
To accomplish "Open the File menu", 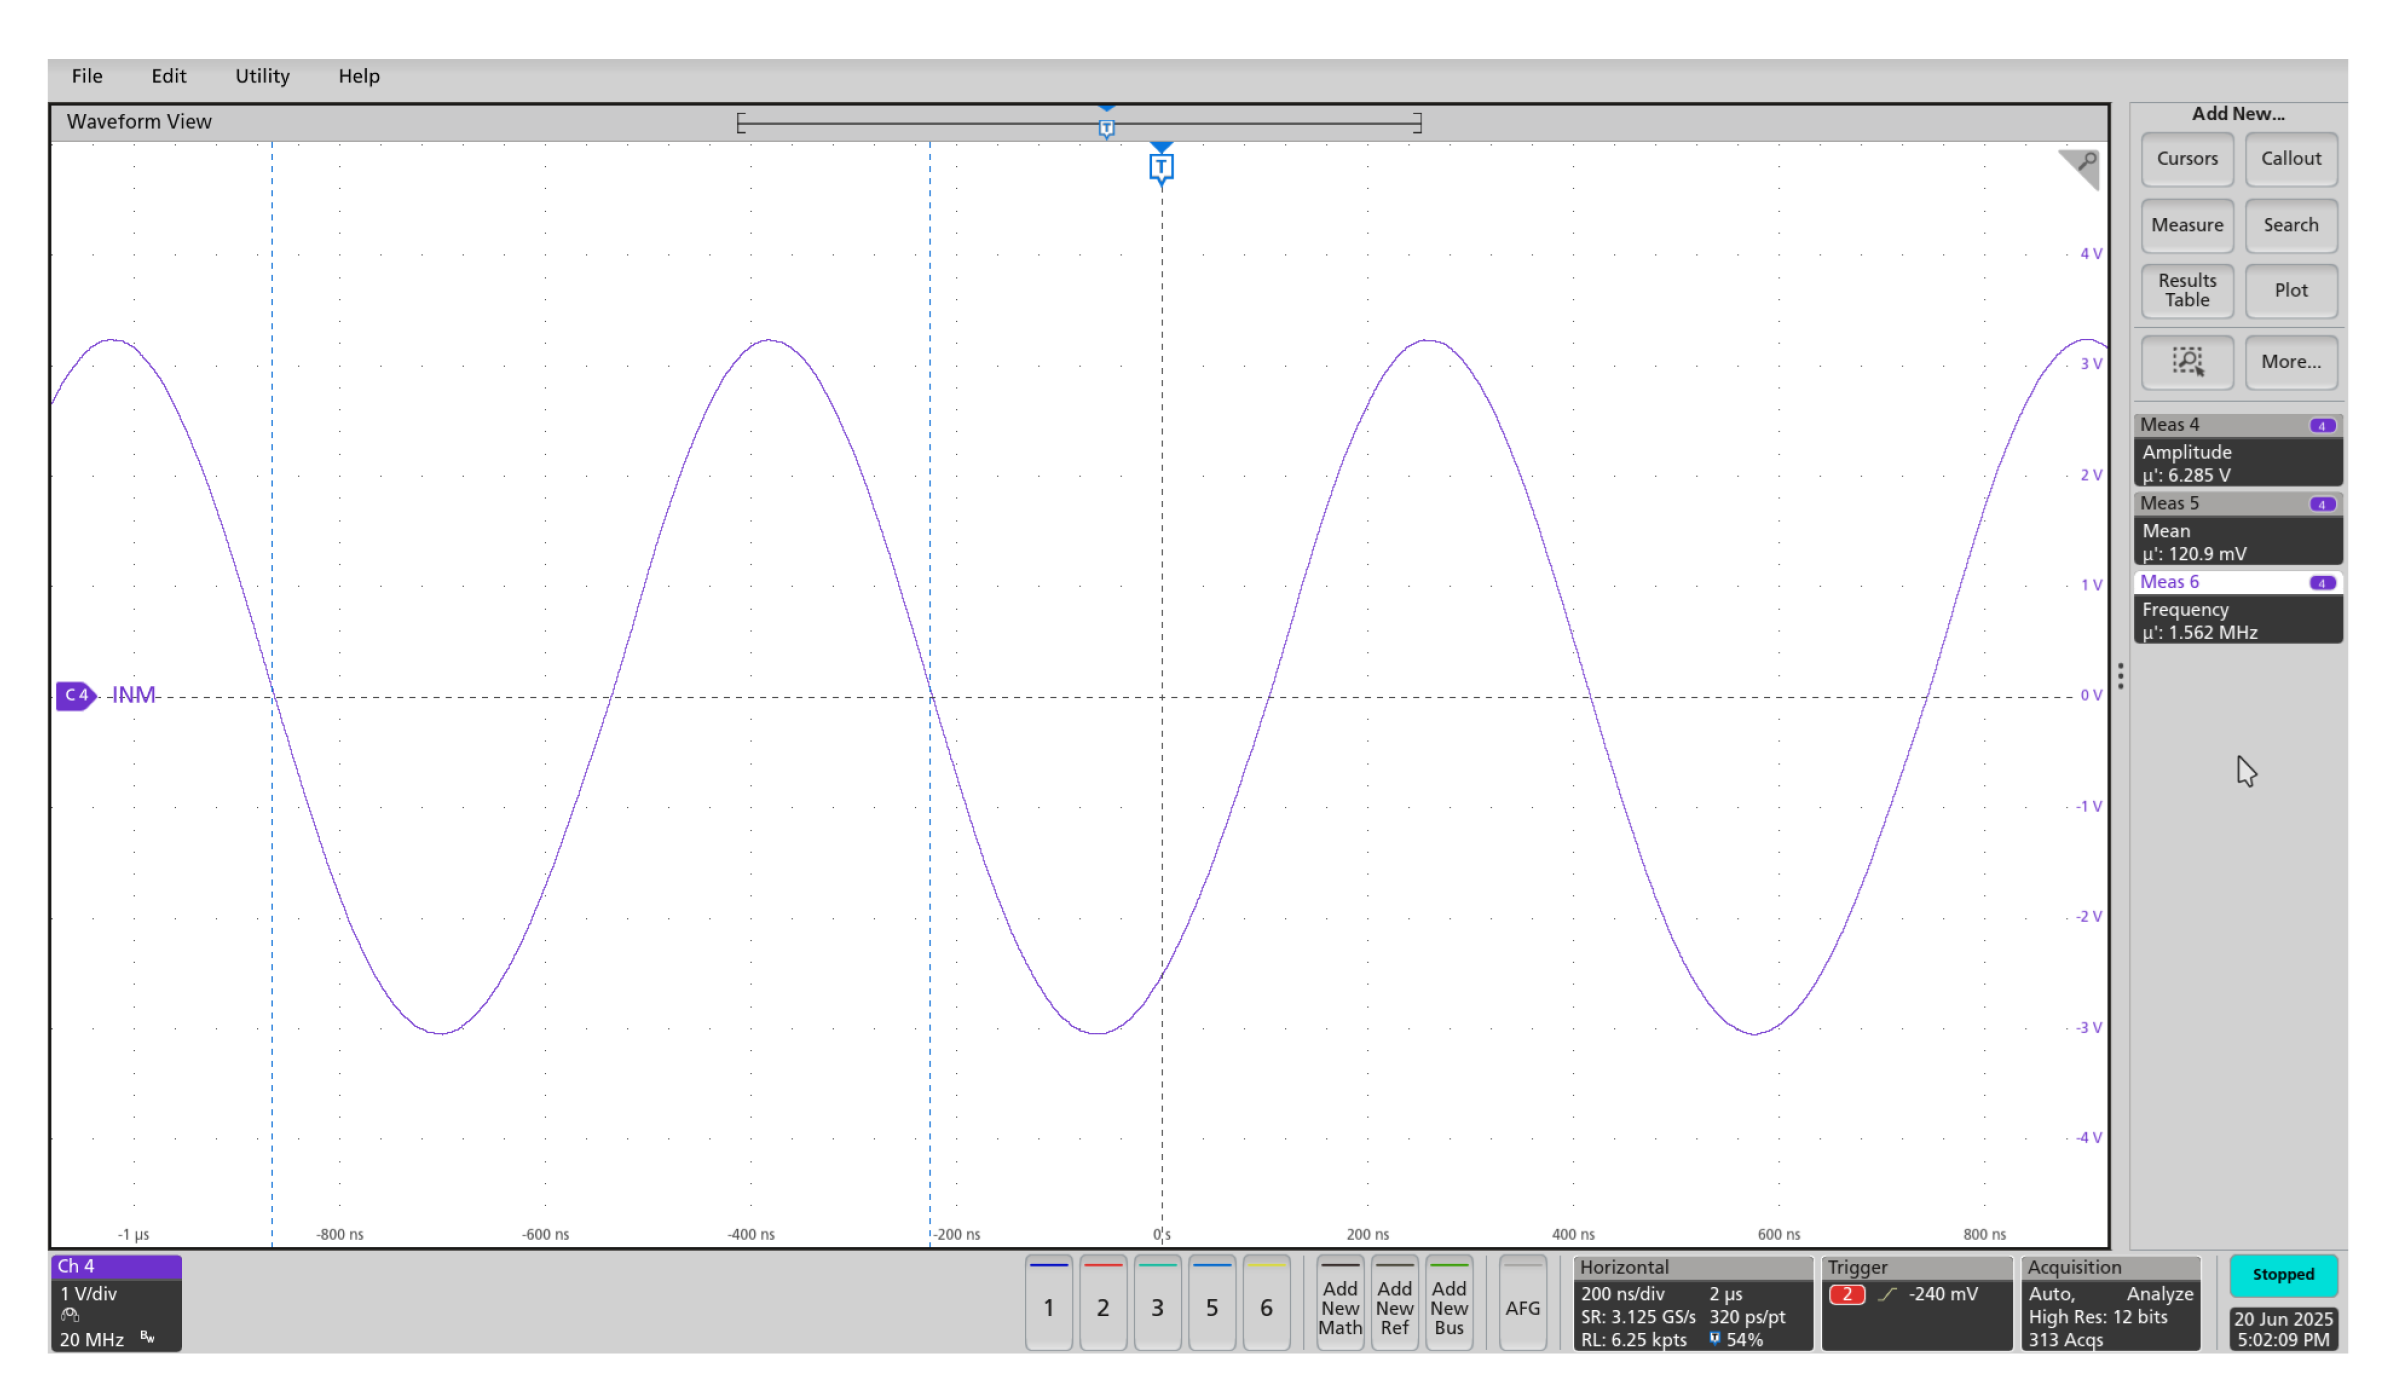I will [87, 76].
